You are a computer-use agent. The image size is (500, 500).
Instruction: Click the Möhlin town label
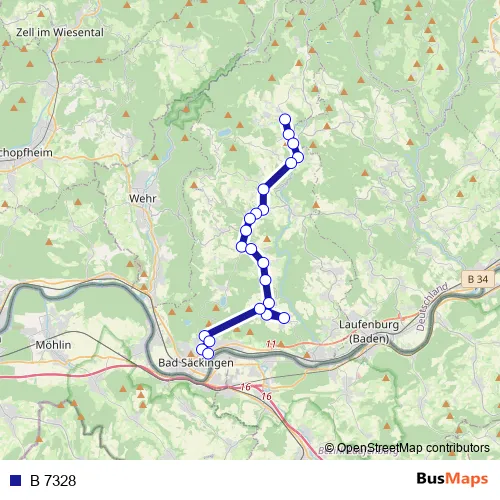(x=53, y=345)
